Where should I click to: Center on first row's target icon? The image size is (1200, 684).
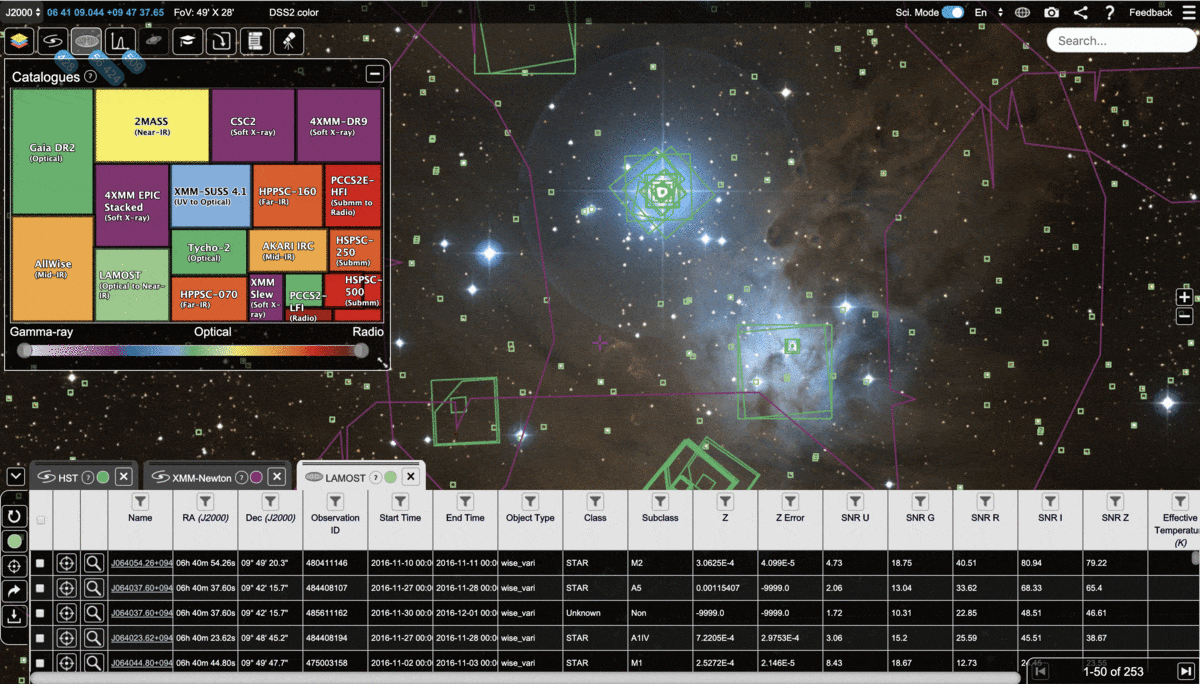(66, 563)
